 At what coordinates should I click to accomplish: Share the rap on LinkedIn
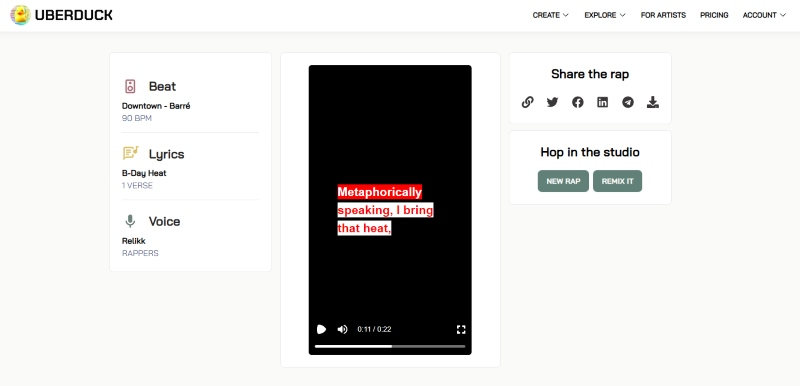click(x=603, y=102)
